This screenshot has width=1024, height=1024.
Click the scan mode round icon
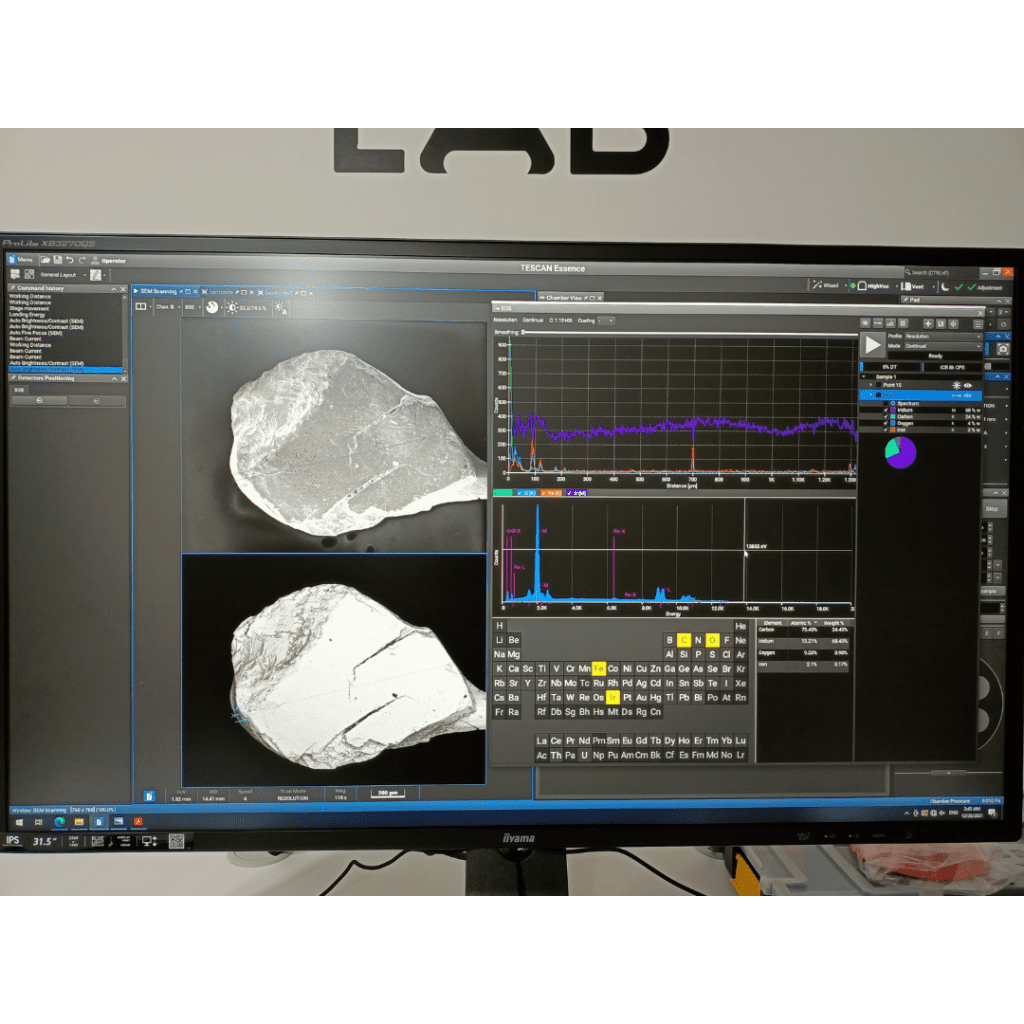[212, 307]
